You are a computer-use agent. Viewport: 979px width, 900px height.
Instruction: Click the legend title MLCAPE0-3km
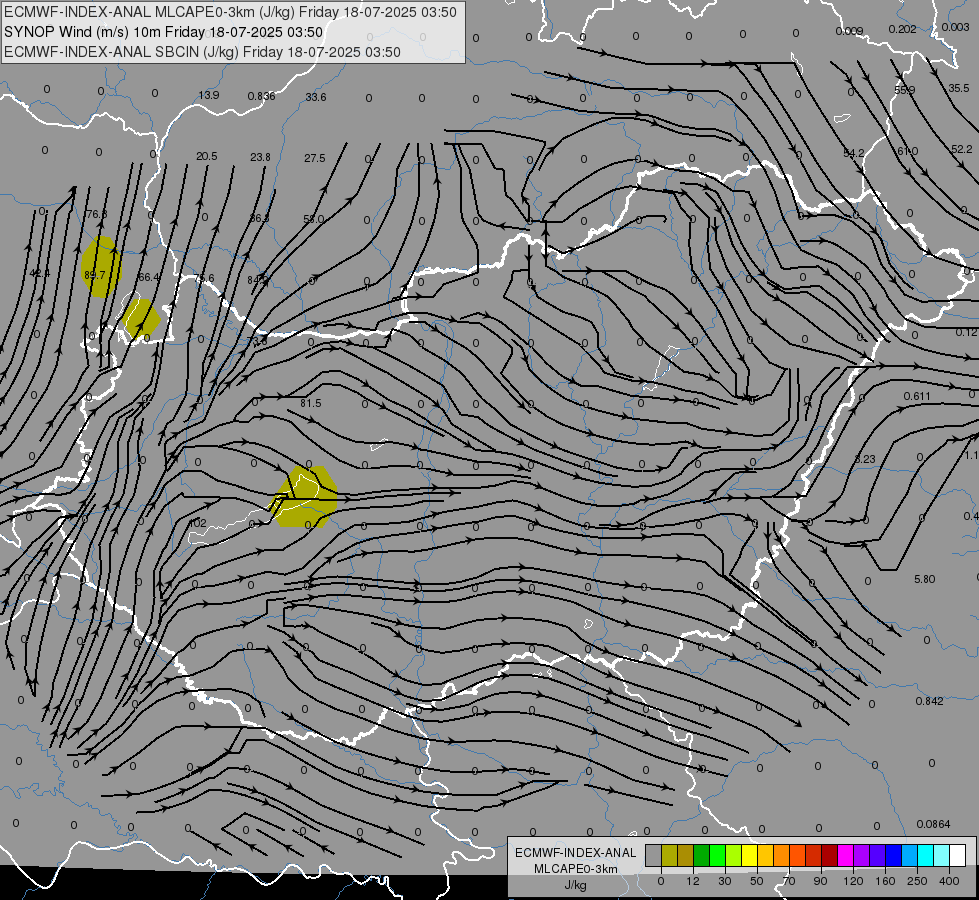[575, 869]
